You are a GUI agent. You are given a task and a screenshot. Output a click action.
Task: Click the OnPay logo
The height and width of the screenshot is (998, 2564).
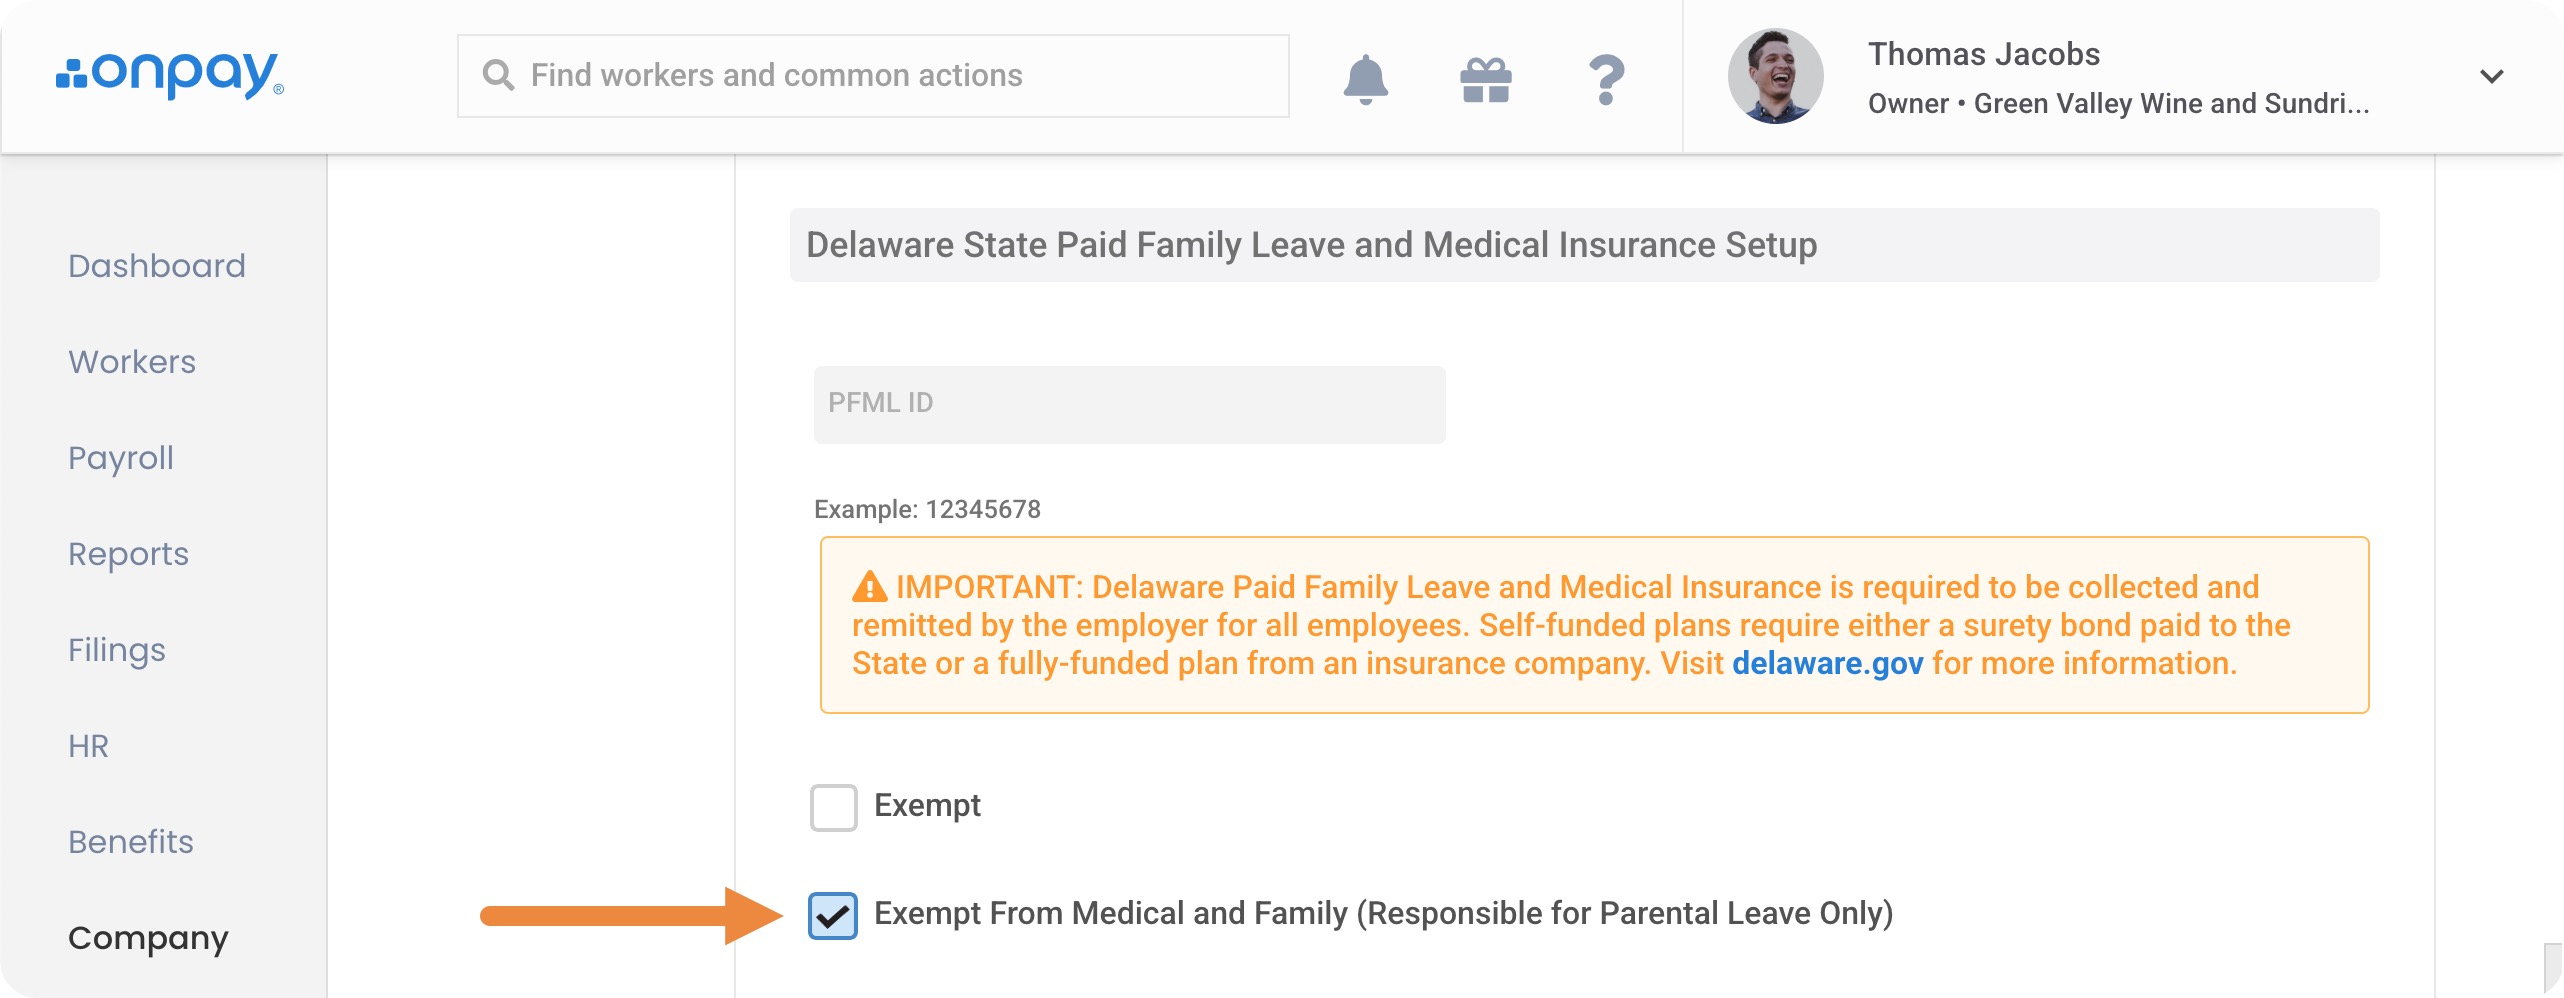[170, 75]
